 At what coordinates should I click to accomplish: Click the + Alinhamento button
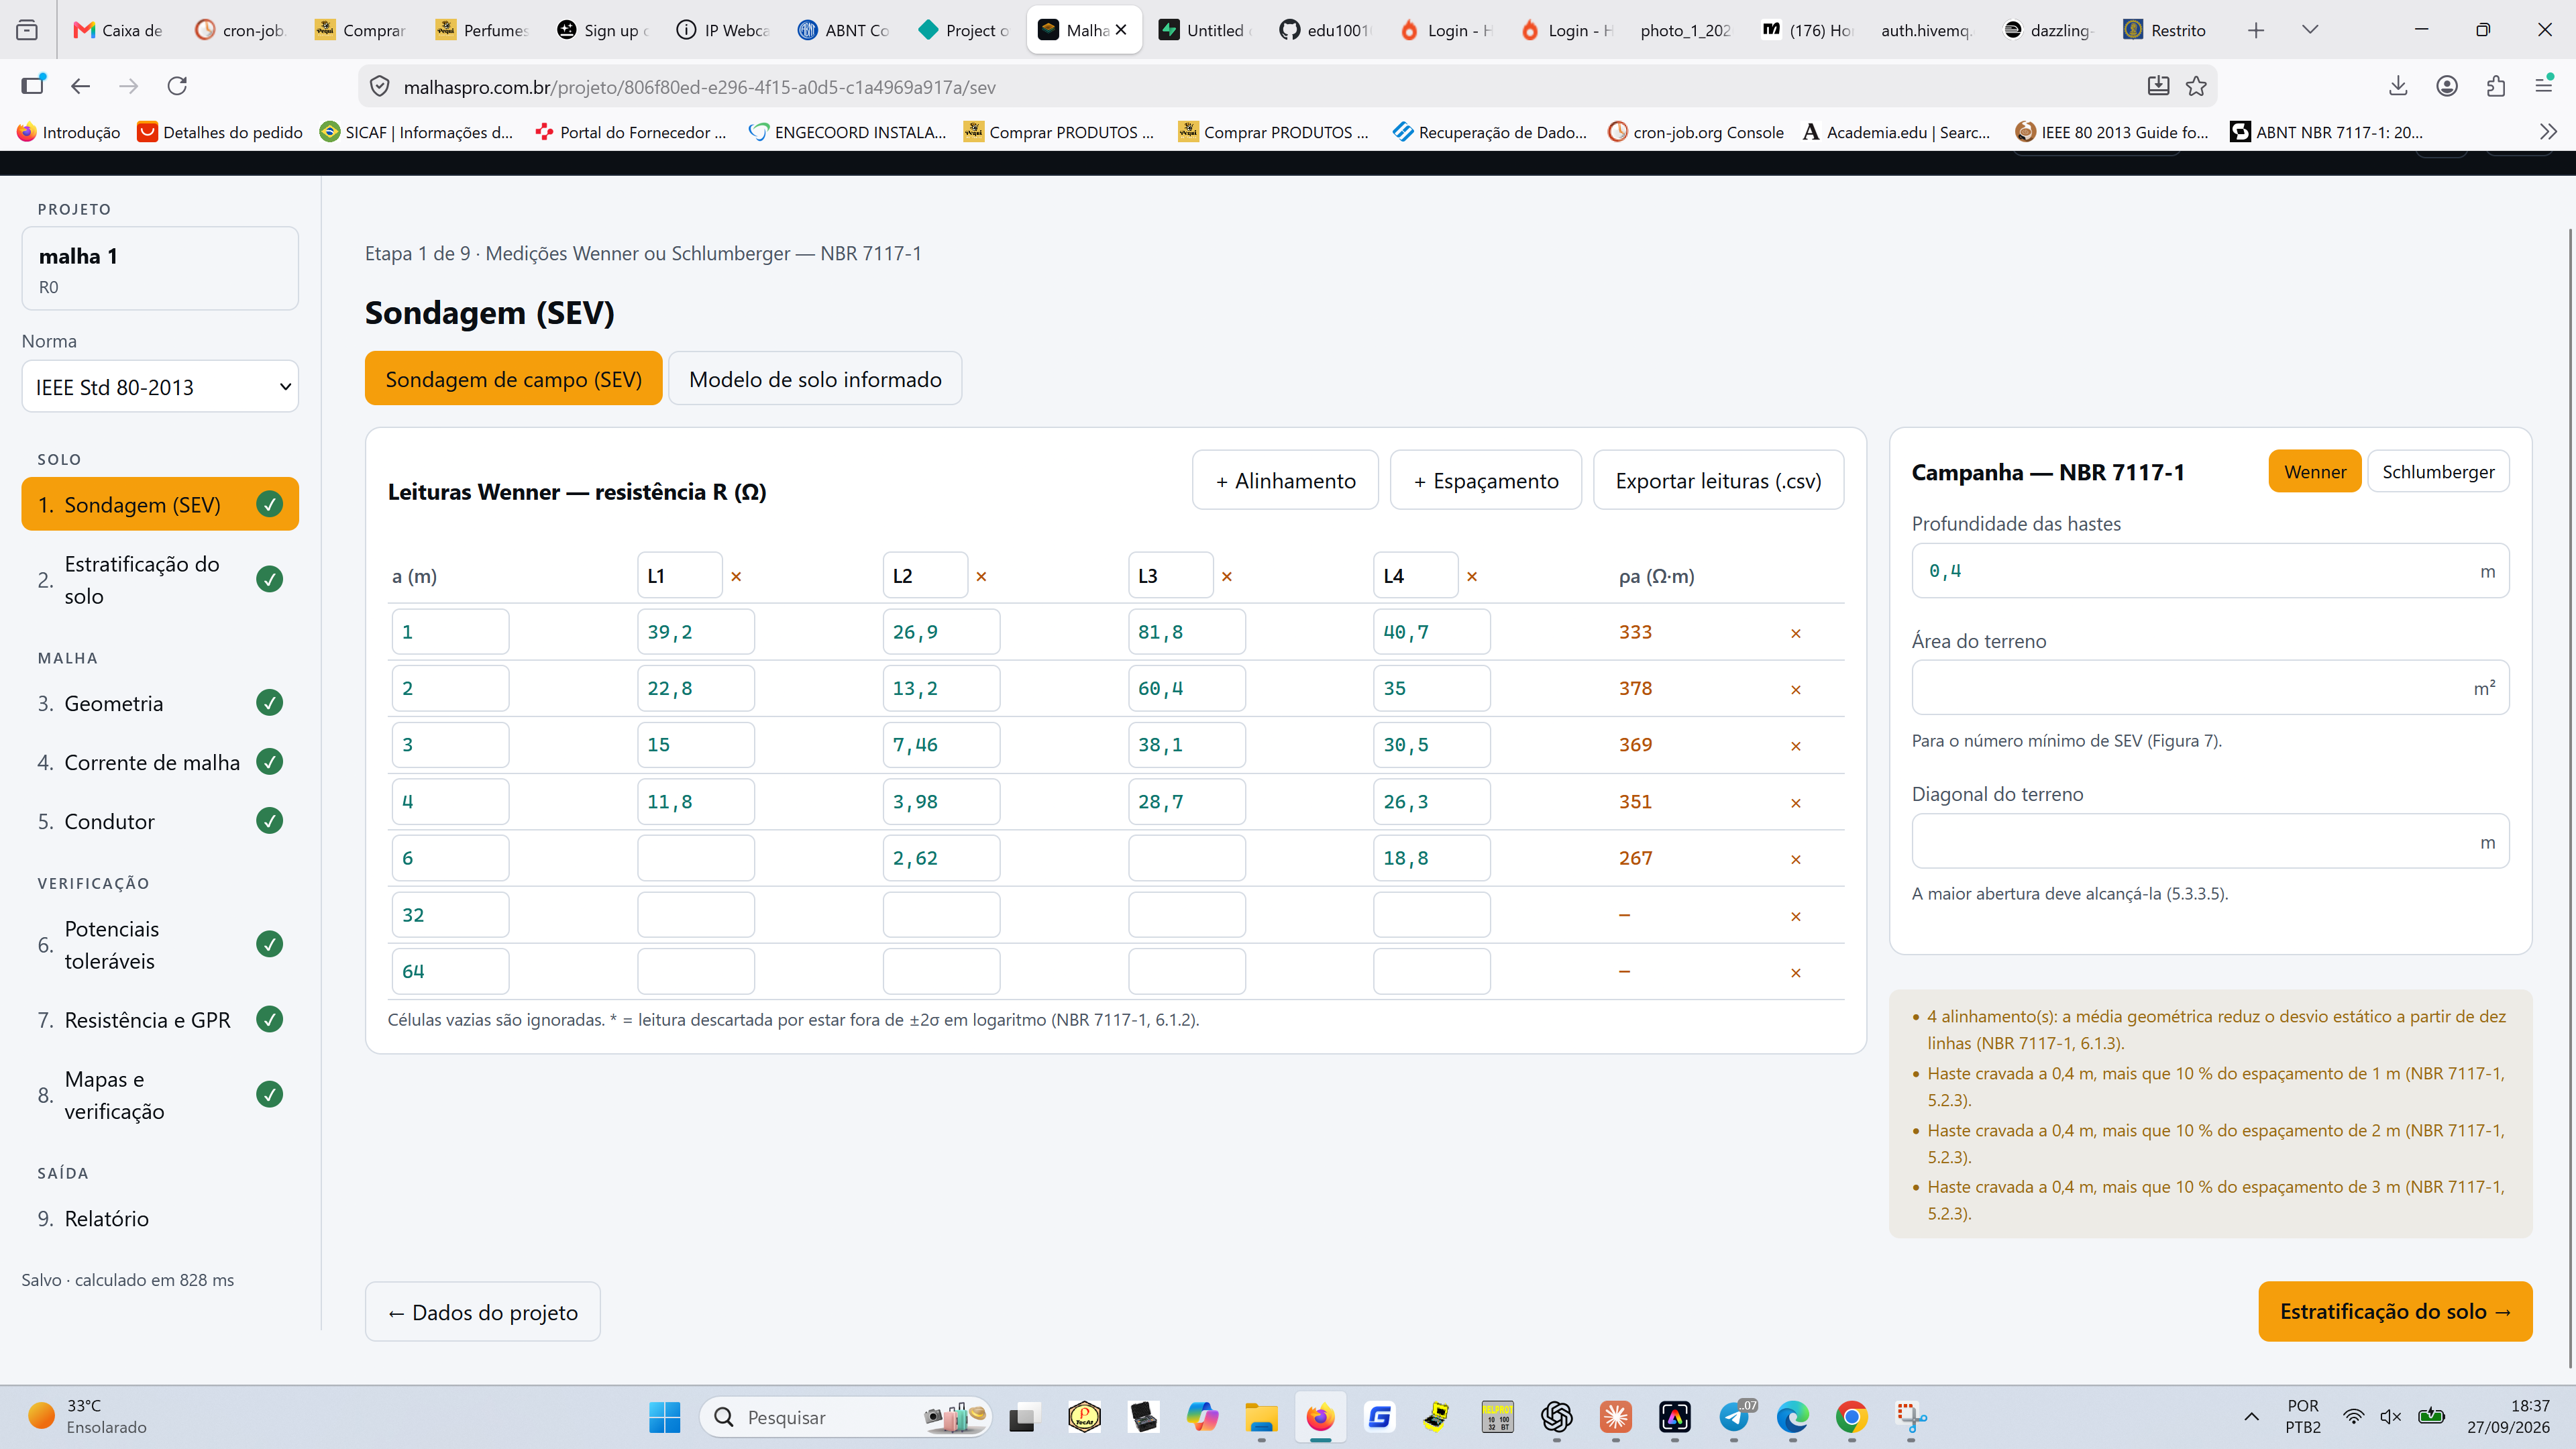[1285, 480]
